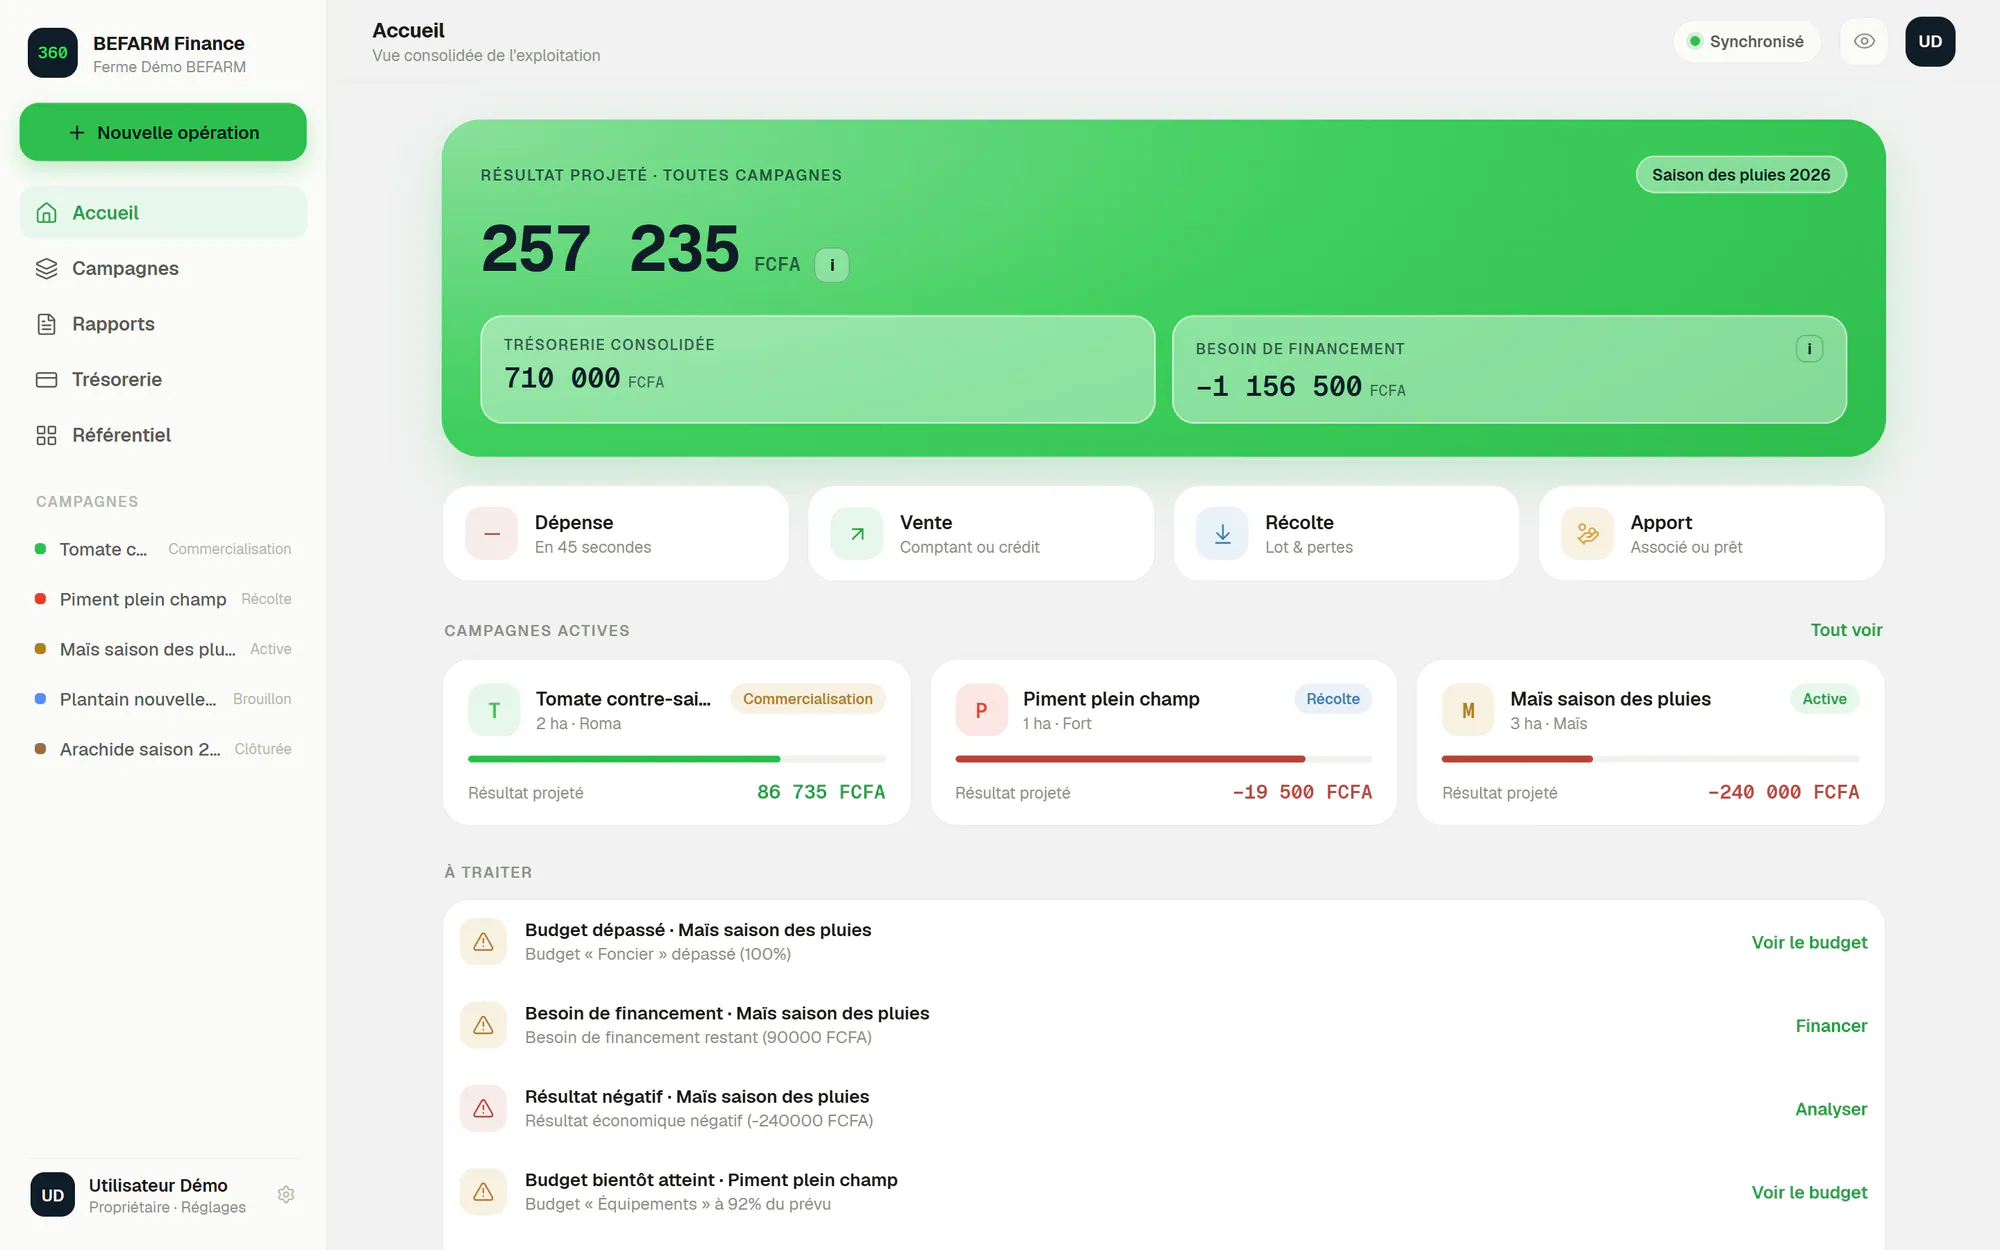The height and width of the screenshot is (1250, 2000).
Task: Open the Campagnes menu item
Action: (x=163, y=268)
